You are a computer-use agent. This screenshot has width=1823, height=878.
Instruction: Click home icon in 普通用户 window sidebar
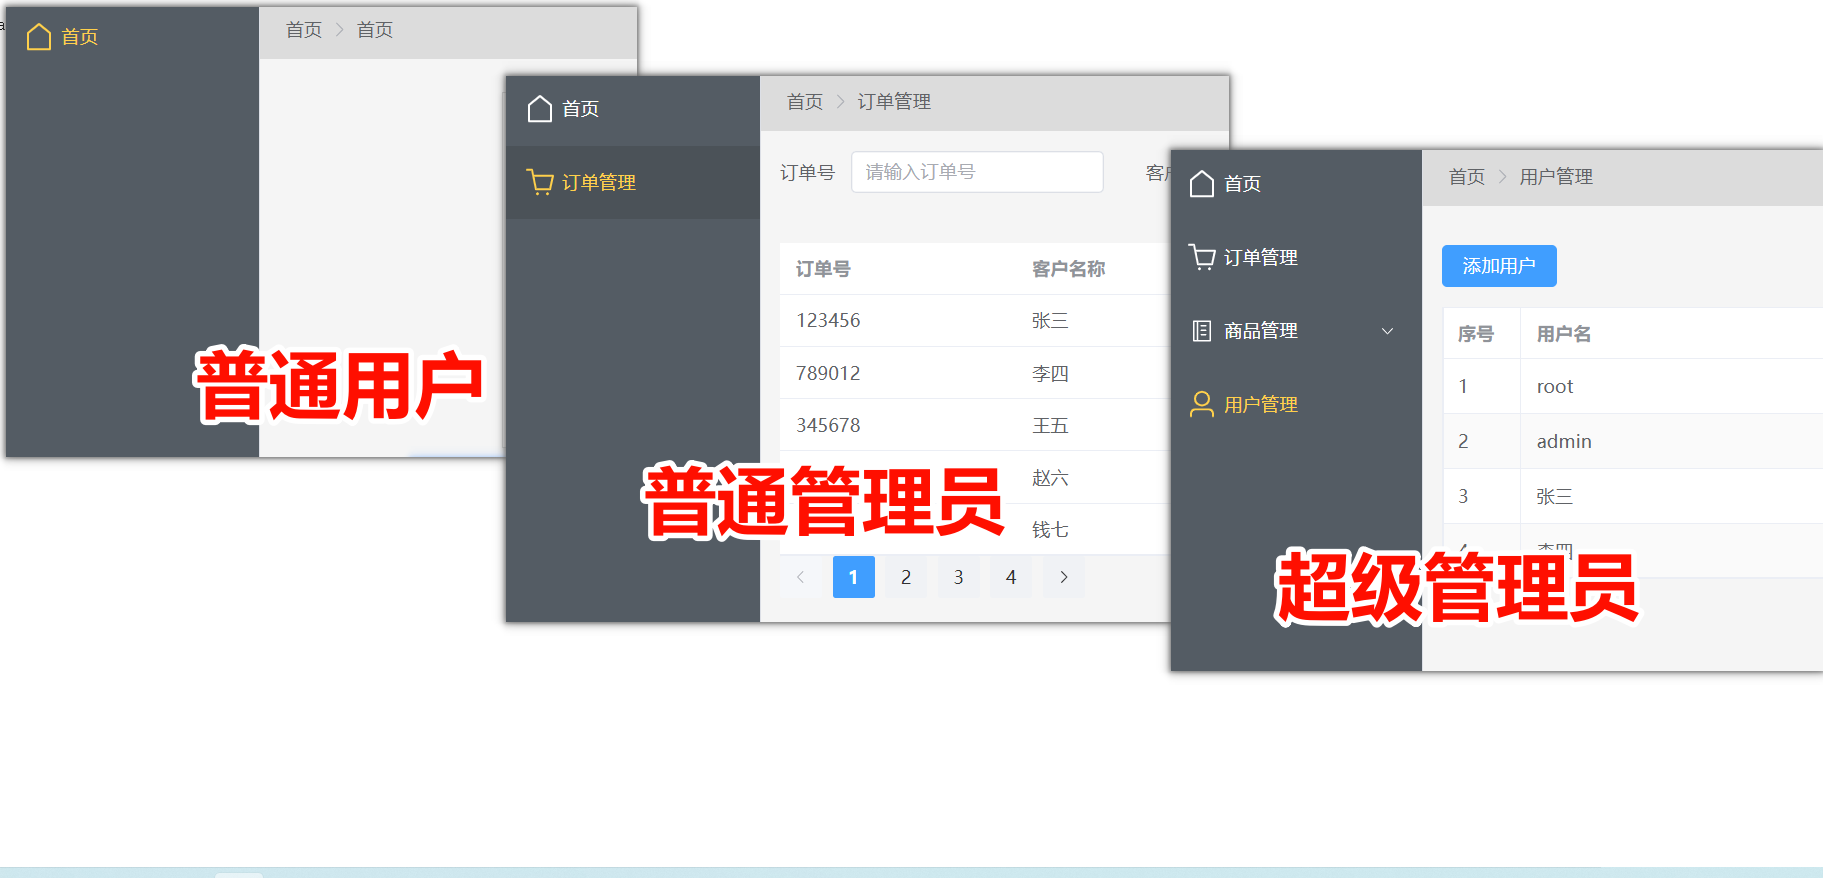tap(39, 37)
